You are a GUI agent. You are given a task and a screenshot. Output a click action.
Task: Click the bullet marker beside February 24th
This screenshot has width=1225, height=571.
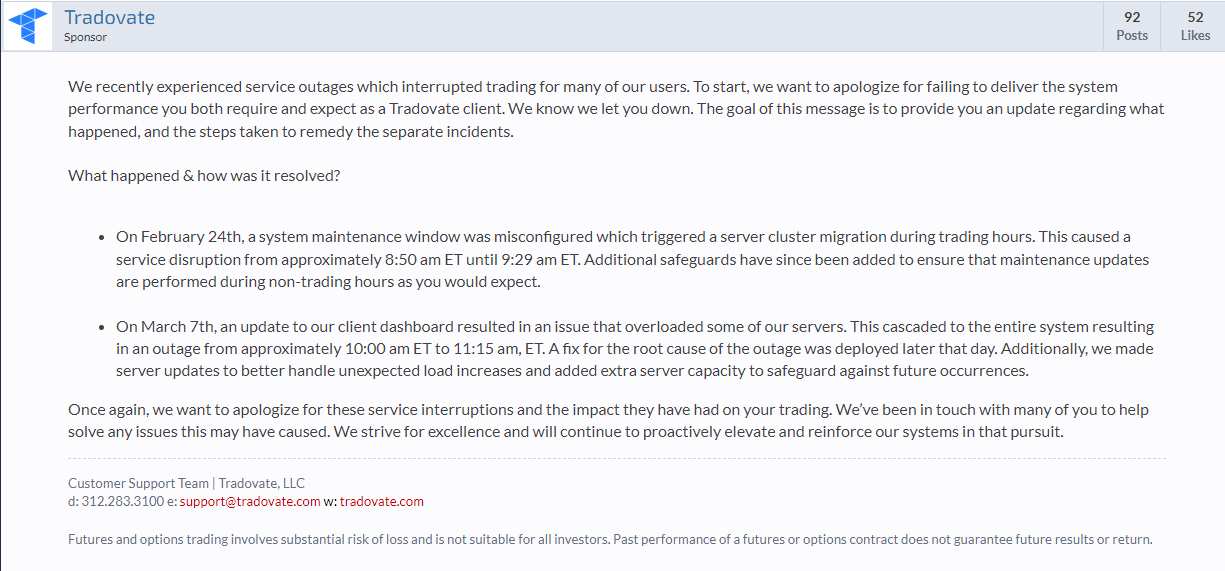(102, 238)
